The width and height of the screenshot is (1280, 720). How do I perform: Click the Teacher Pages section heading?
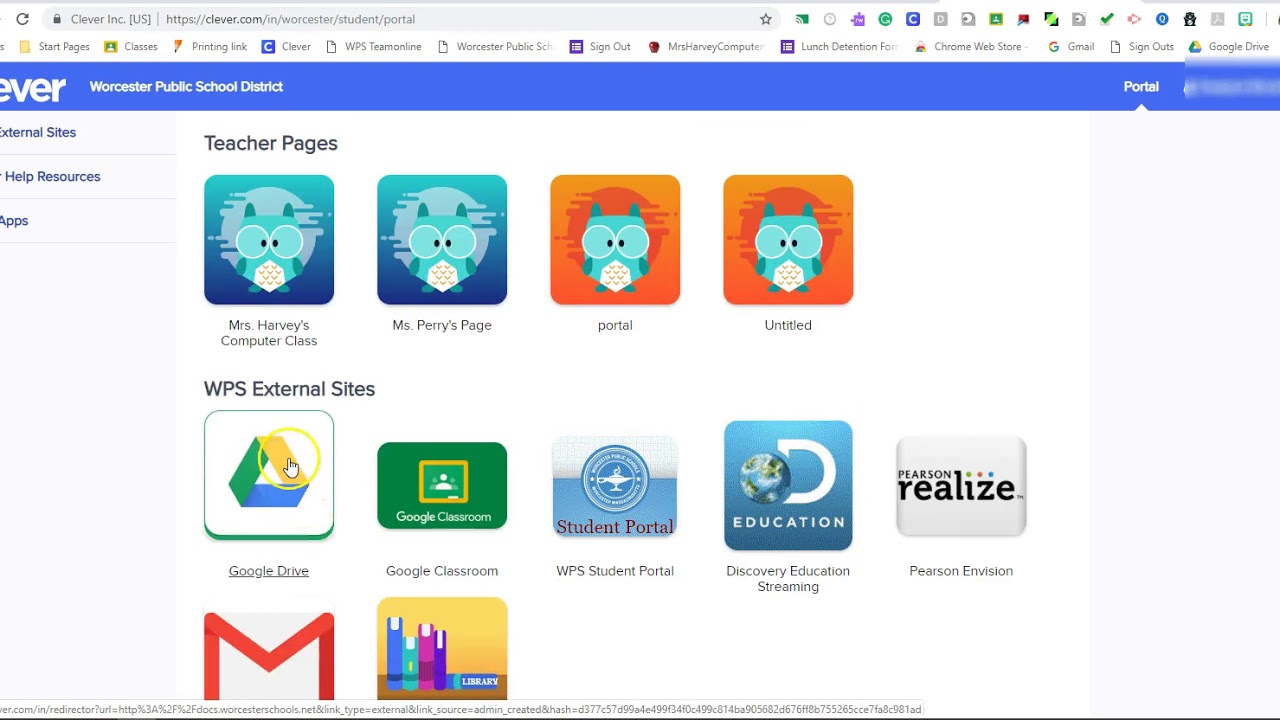tap(271, 143)
